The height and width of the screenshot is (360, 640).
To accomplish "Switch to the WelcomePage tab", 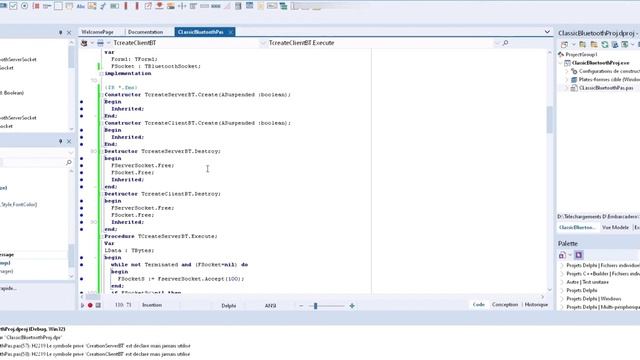I will pos(98,32).
